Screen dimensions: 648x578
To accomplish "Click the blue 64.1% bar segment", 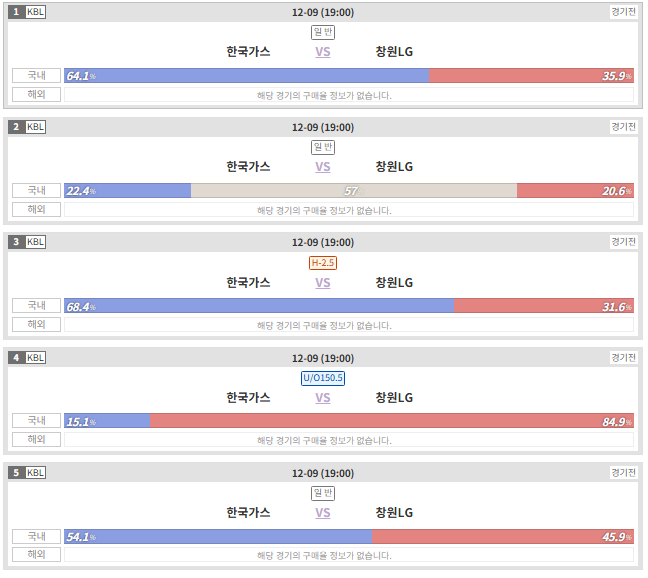I will tap(247, 76).
